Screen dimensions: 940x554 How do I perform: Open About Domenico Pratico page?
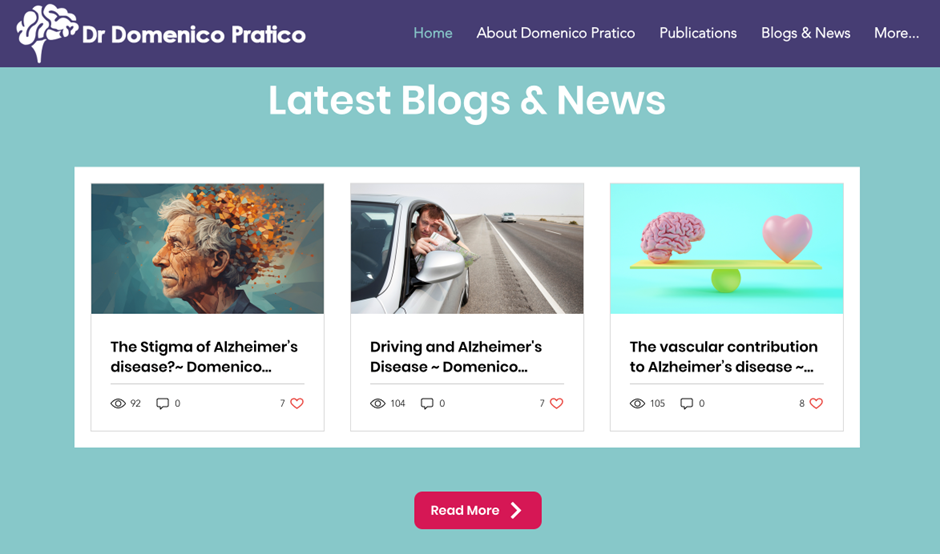556,33
